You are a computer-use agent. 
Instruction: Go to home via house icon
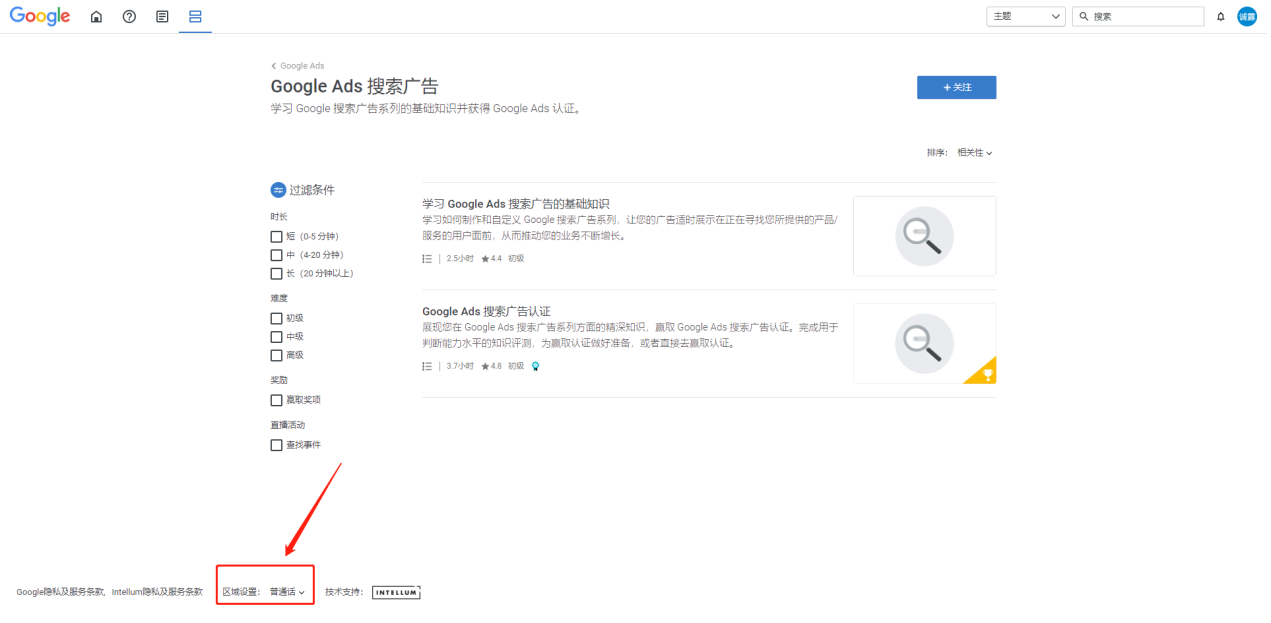pyautogui.click(x=96, y=17)
